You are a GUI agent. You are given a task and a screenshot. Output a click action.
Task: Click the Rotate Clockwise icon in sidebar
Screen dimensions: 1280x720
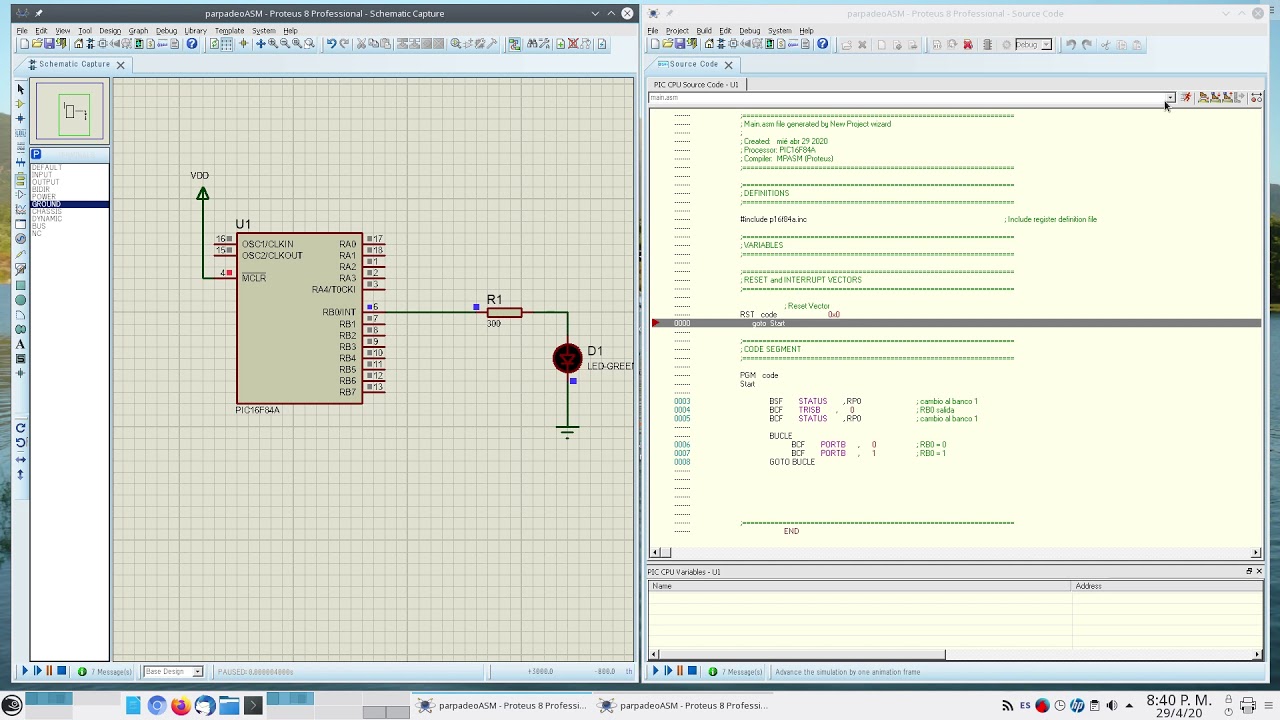pos(20,427)
